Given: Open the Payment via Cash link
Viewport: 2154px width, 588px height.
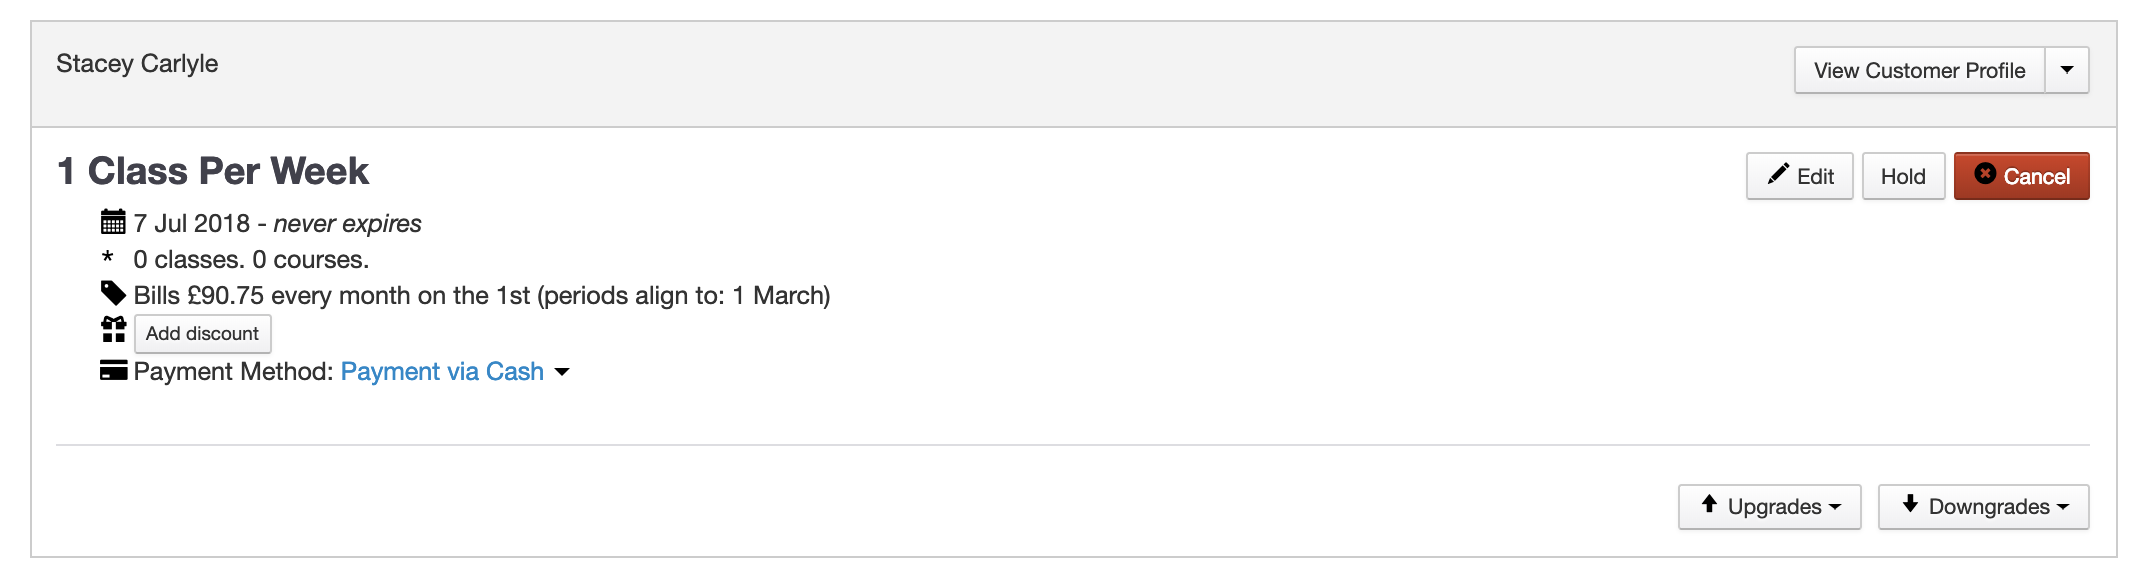Looking at the screenshot, I should (x=442, y=372).
